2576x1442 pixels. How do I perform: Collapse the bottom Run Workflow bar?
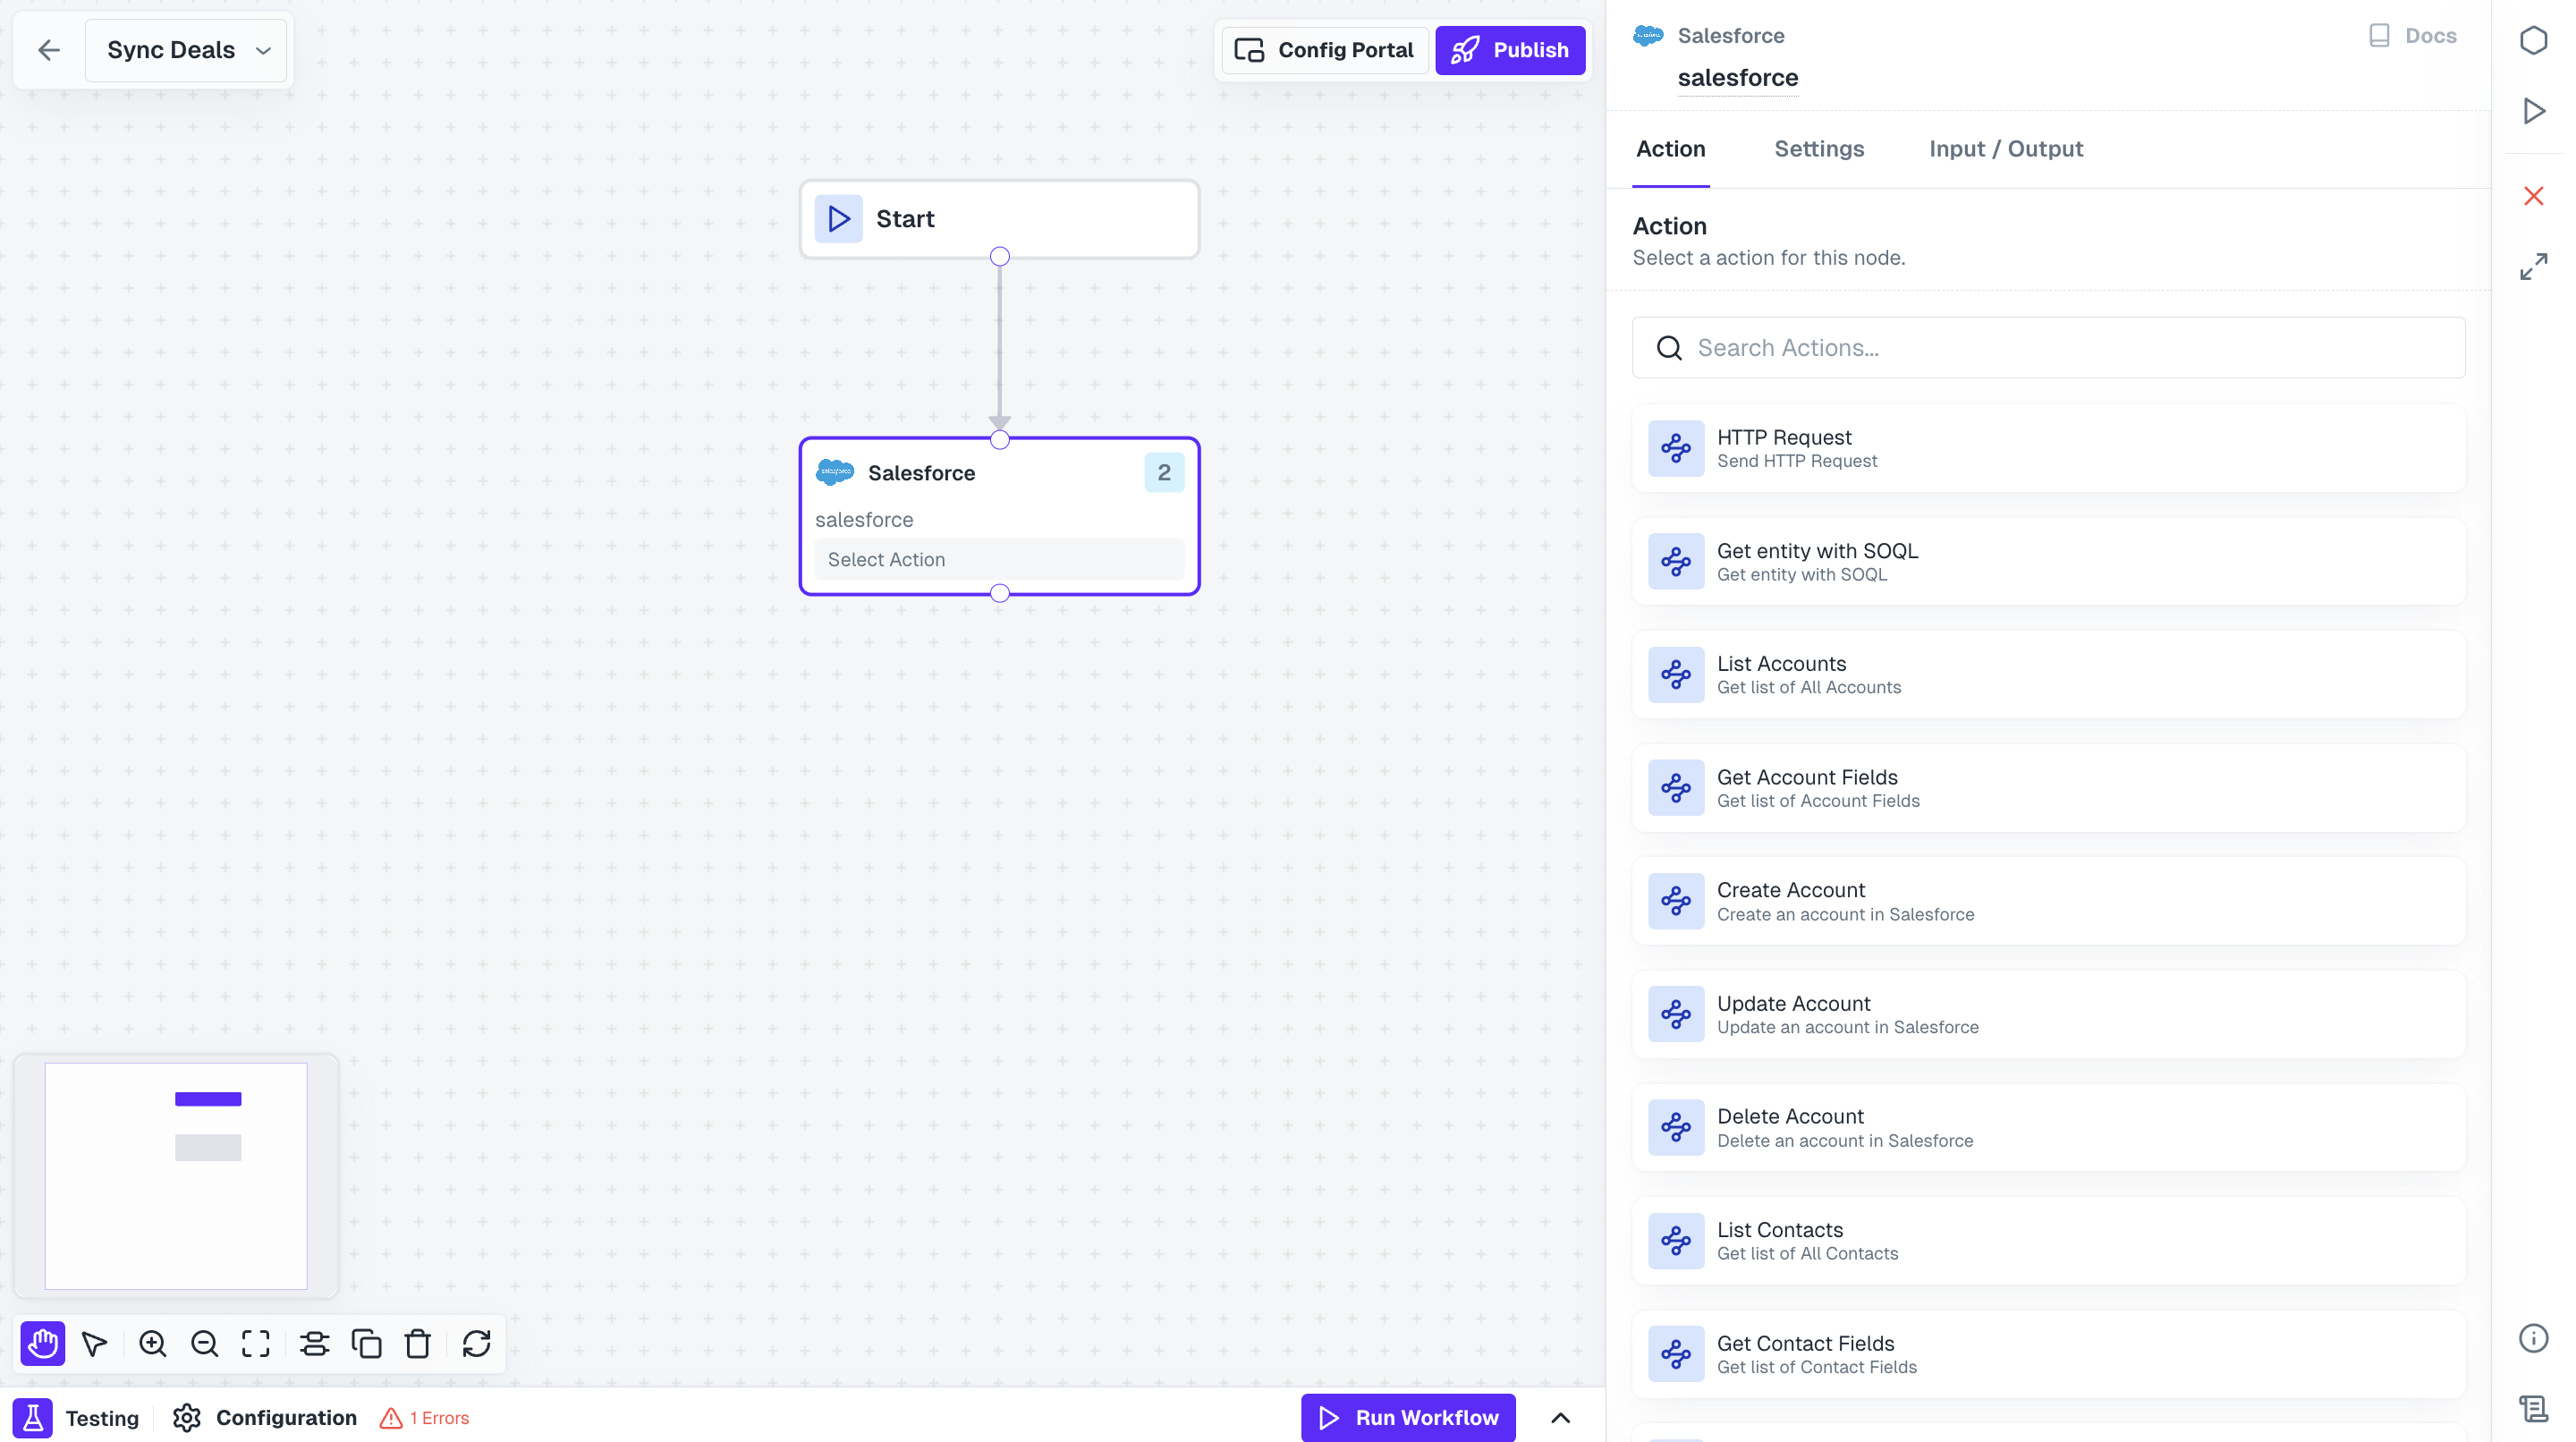[1561, 1417]
